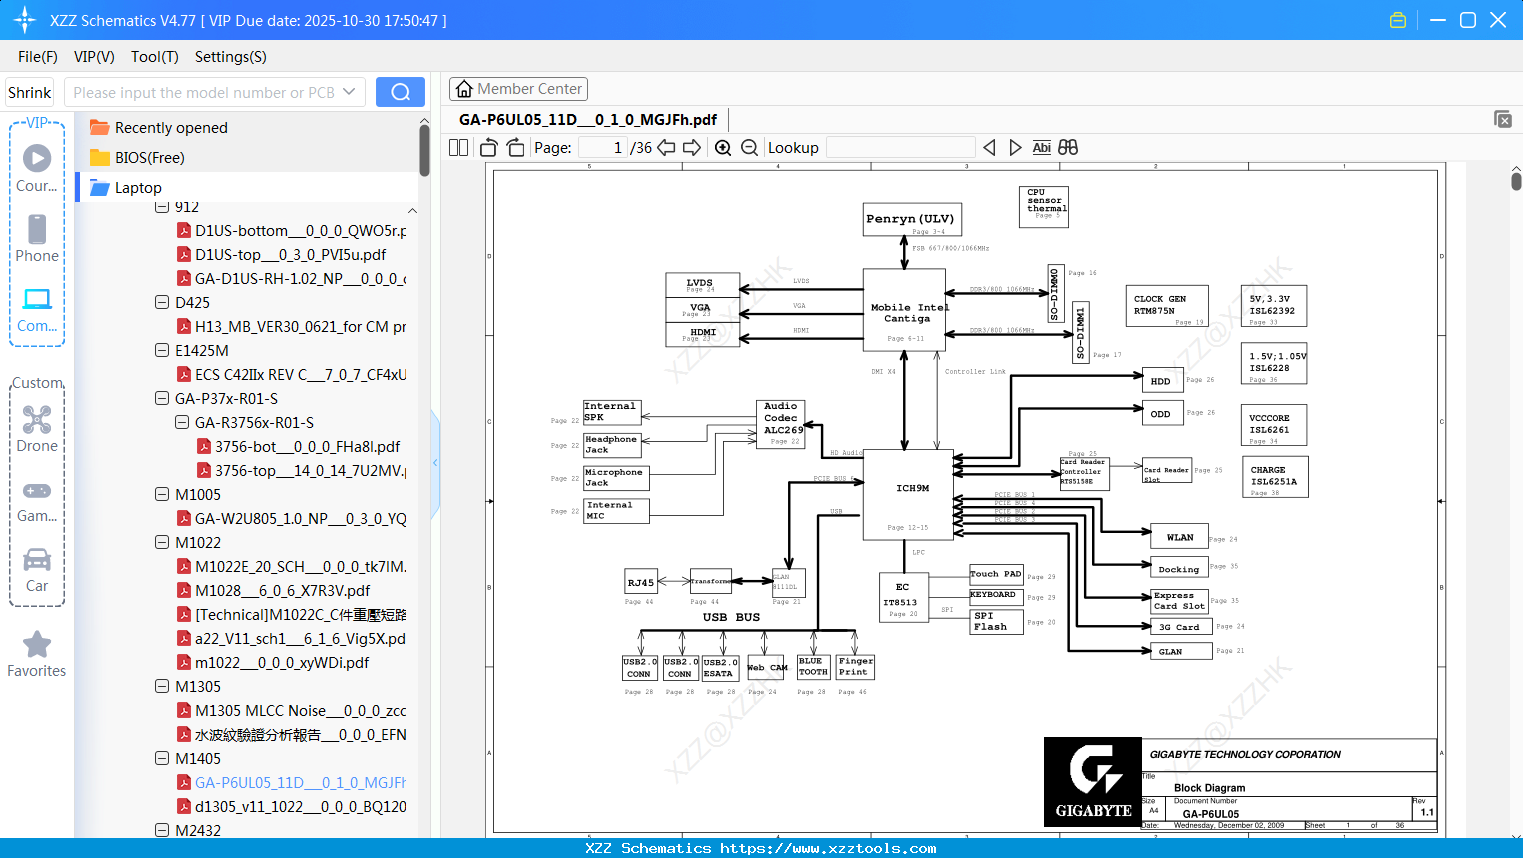
Task: Click the file tree vertical scrollbar
Action: click(424, 150)
